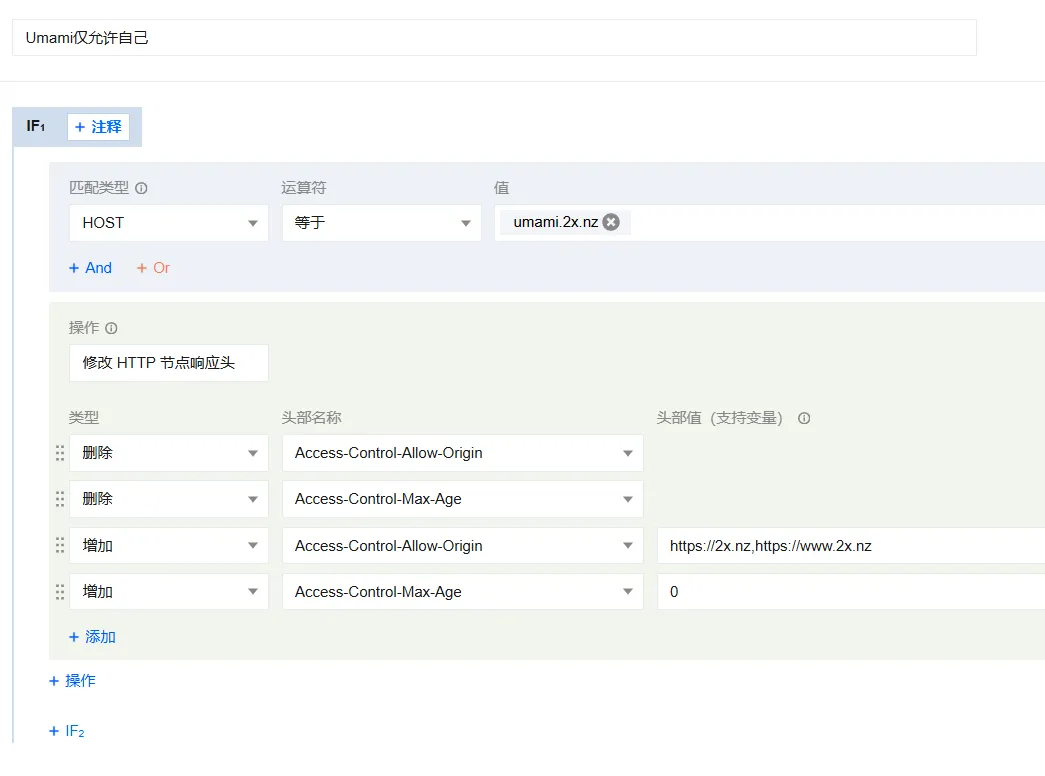Viewport: 1045px width, 776px height.
Task: Click help icon next to 头部值（支持变量）
Action: pyautogui.click(x=804, y=418)
